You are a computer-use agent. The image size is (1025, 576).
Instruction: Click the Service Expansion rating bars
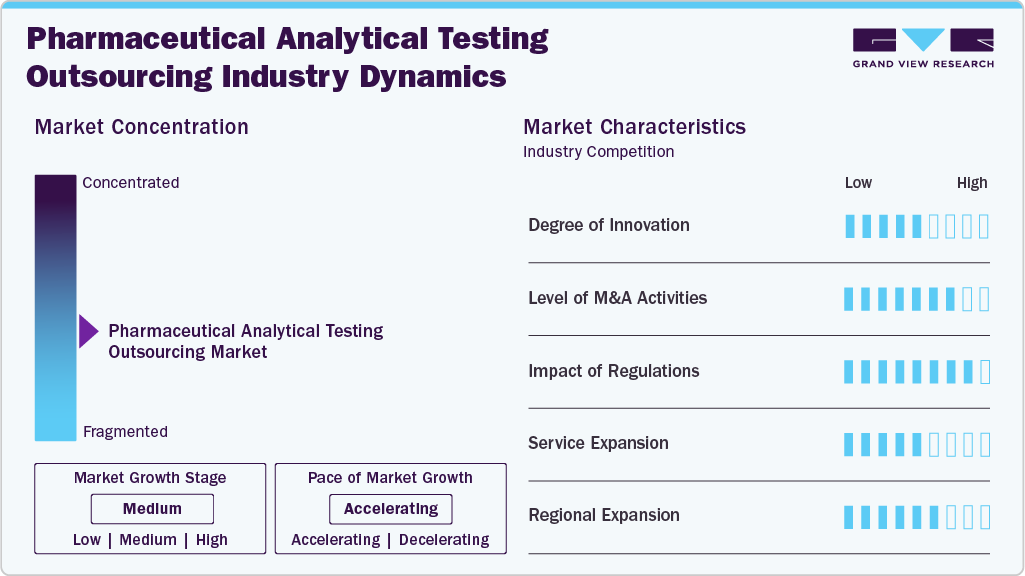(916, 444)
